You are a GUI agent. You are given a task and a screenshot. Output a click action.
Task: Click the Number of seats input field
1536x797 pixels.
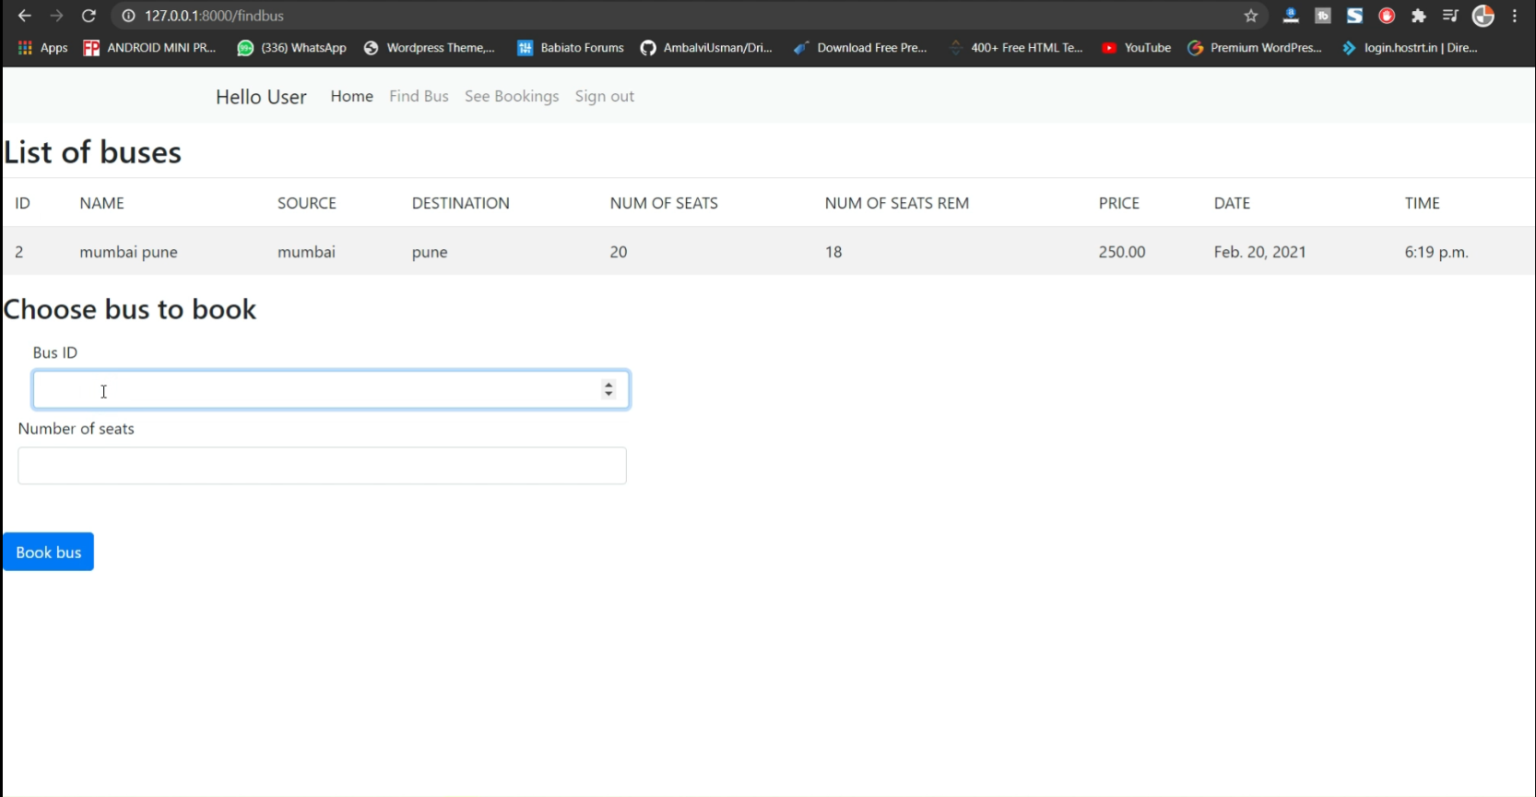[x=321, y=465]
